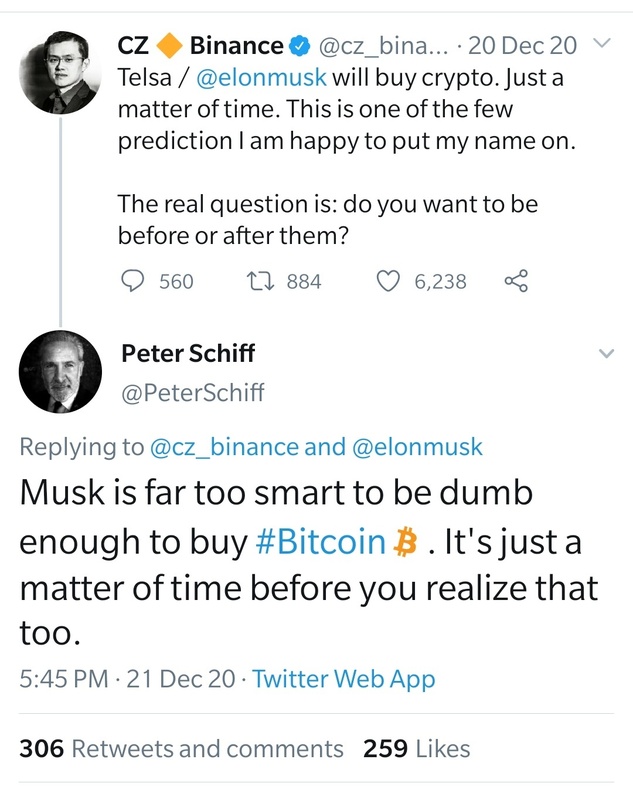The image size is (633, 800).
Task: Click the @cz_binance link in Replying to
Action: tap(223, 447)
